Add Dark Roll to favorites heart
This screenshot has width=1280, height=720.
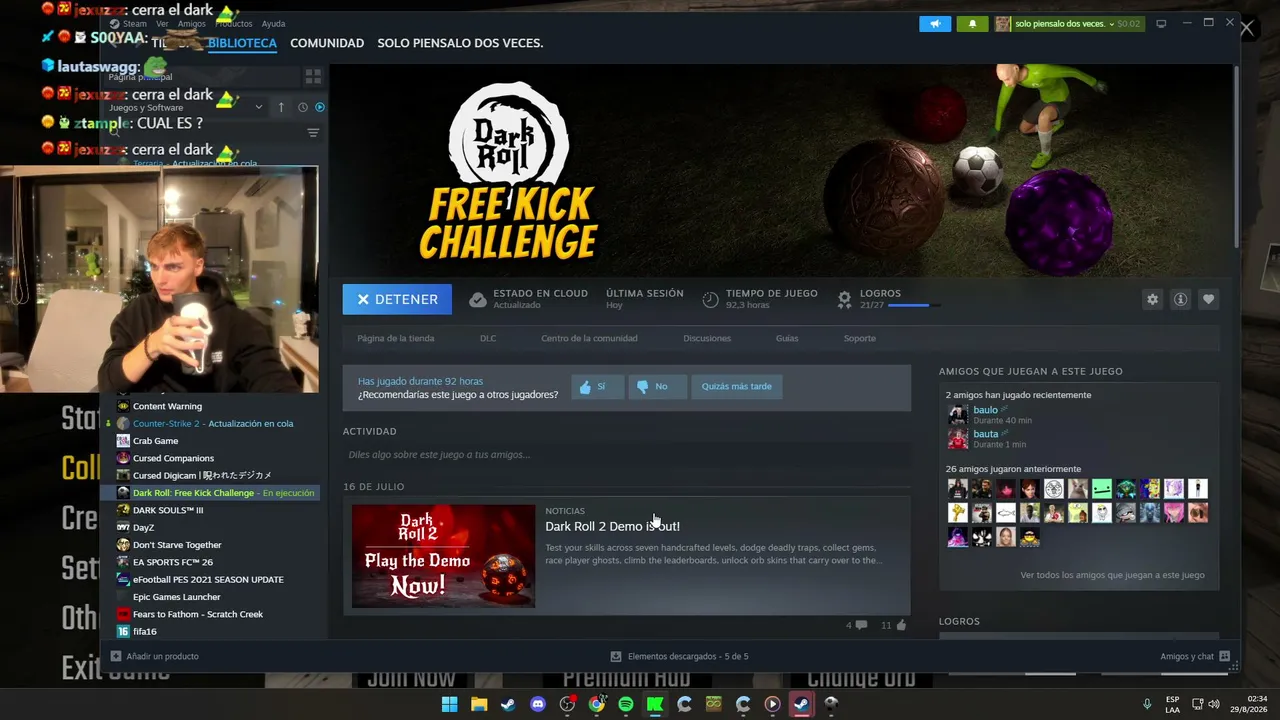(1209, 299)
